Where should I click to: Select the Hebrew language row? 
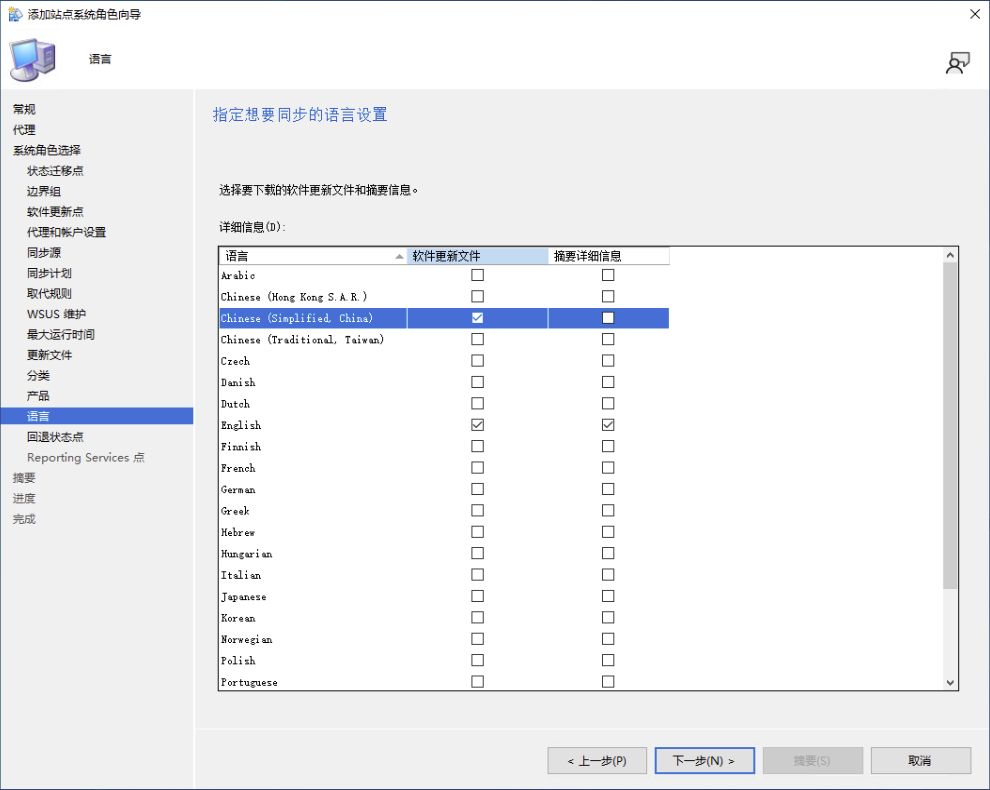coord(444,532)
